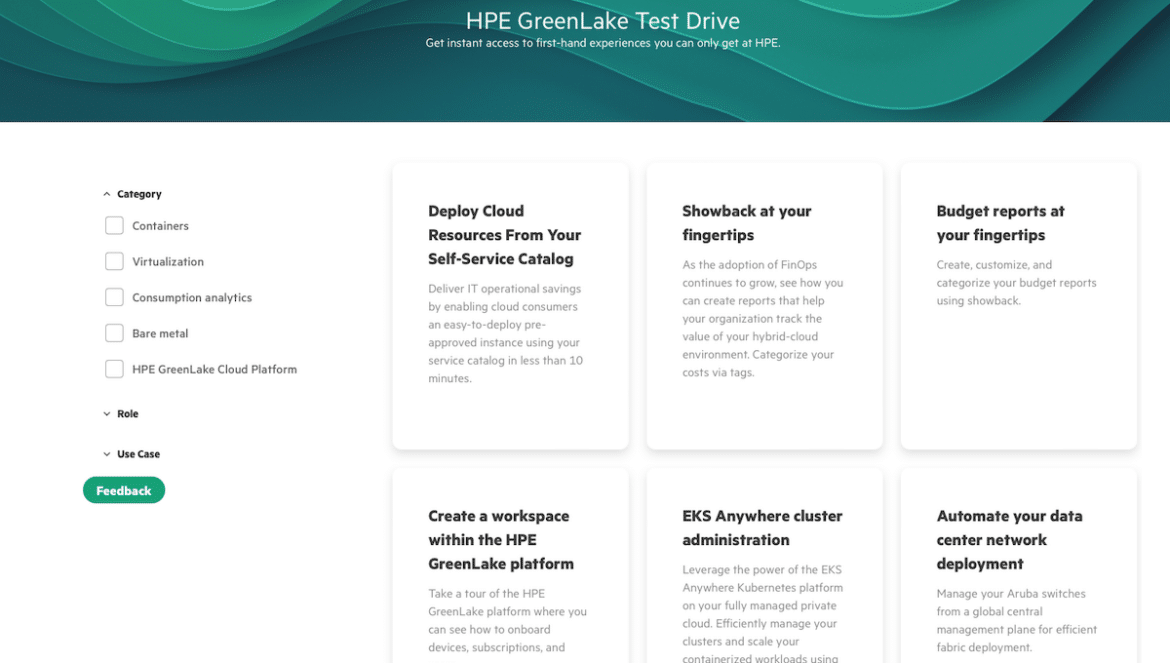The image size is (1170, 663).
Task: Tick the Virtualization filter checkbox
Action: click(x=114, y=261)
